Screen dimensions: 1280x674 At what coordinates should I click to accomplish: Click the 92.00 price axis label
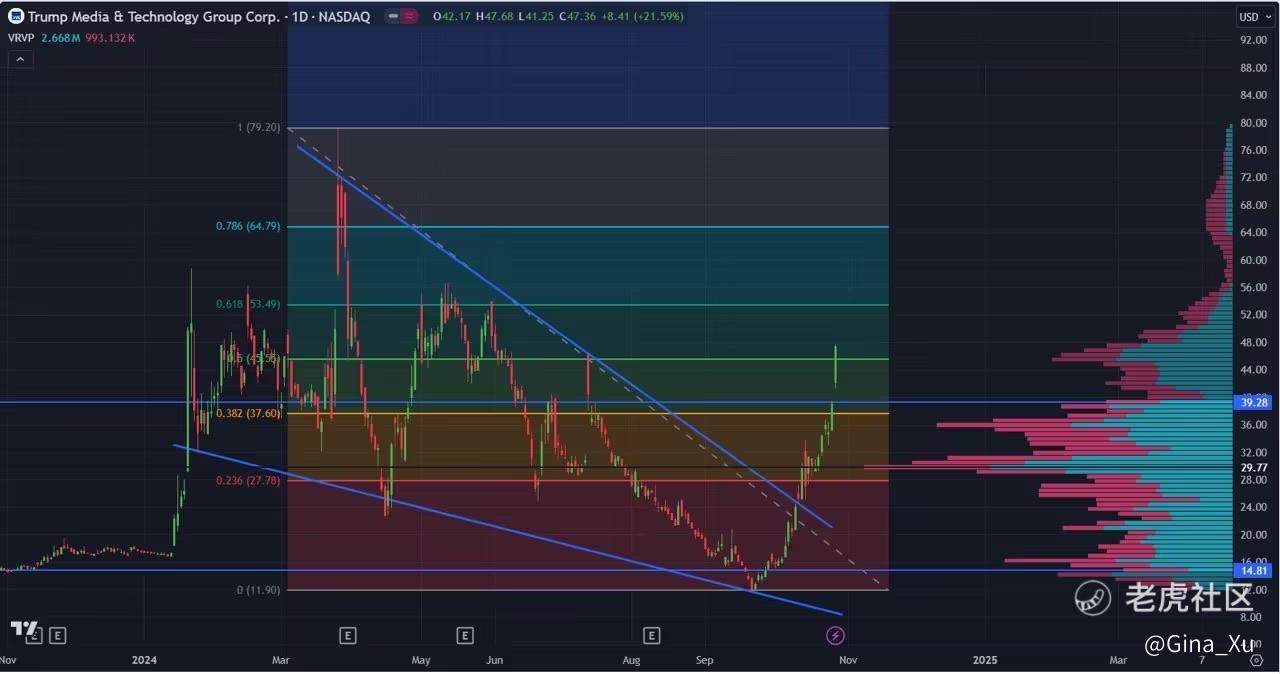pos(1253,40)
